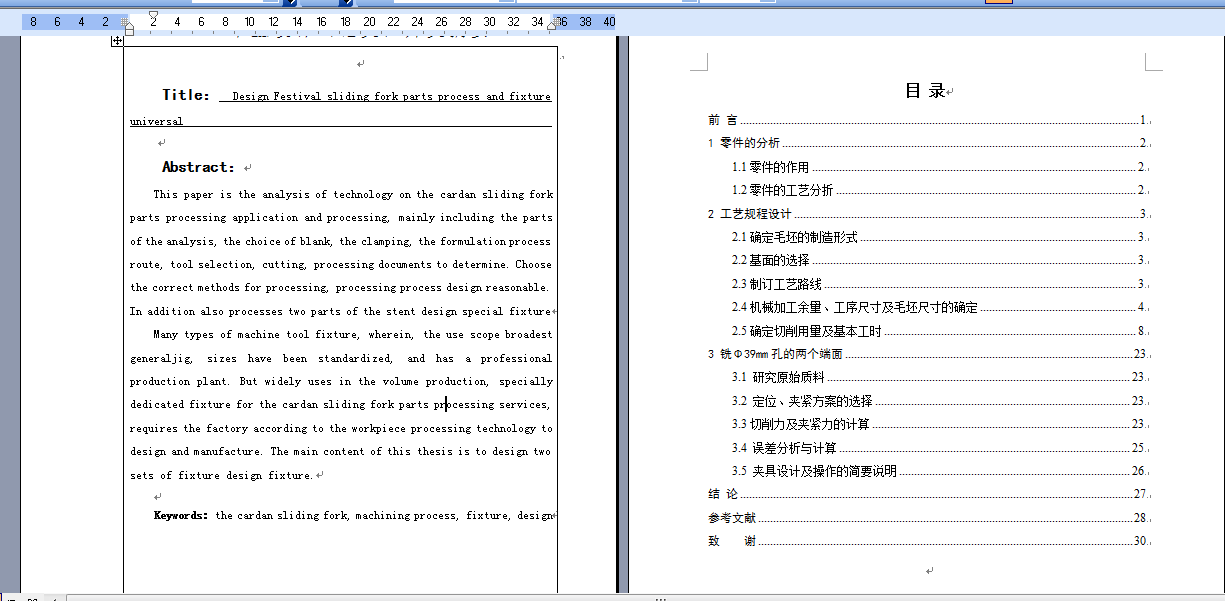1225x601 pixels.
Task: Click the line starting "Many types of machine tool"
Action: click(x=353, y=335)
